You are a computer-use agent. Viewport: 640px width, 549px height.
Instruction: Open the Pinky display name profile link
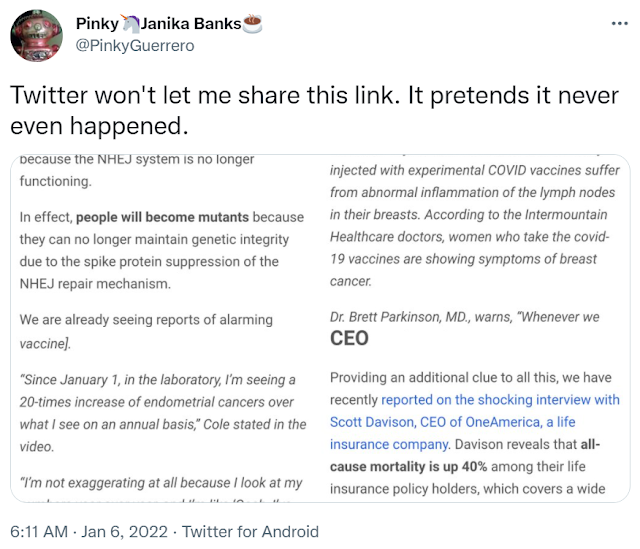coord(97,23)
